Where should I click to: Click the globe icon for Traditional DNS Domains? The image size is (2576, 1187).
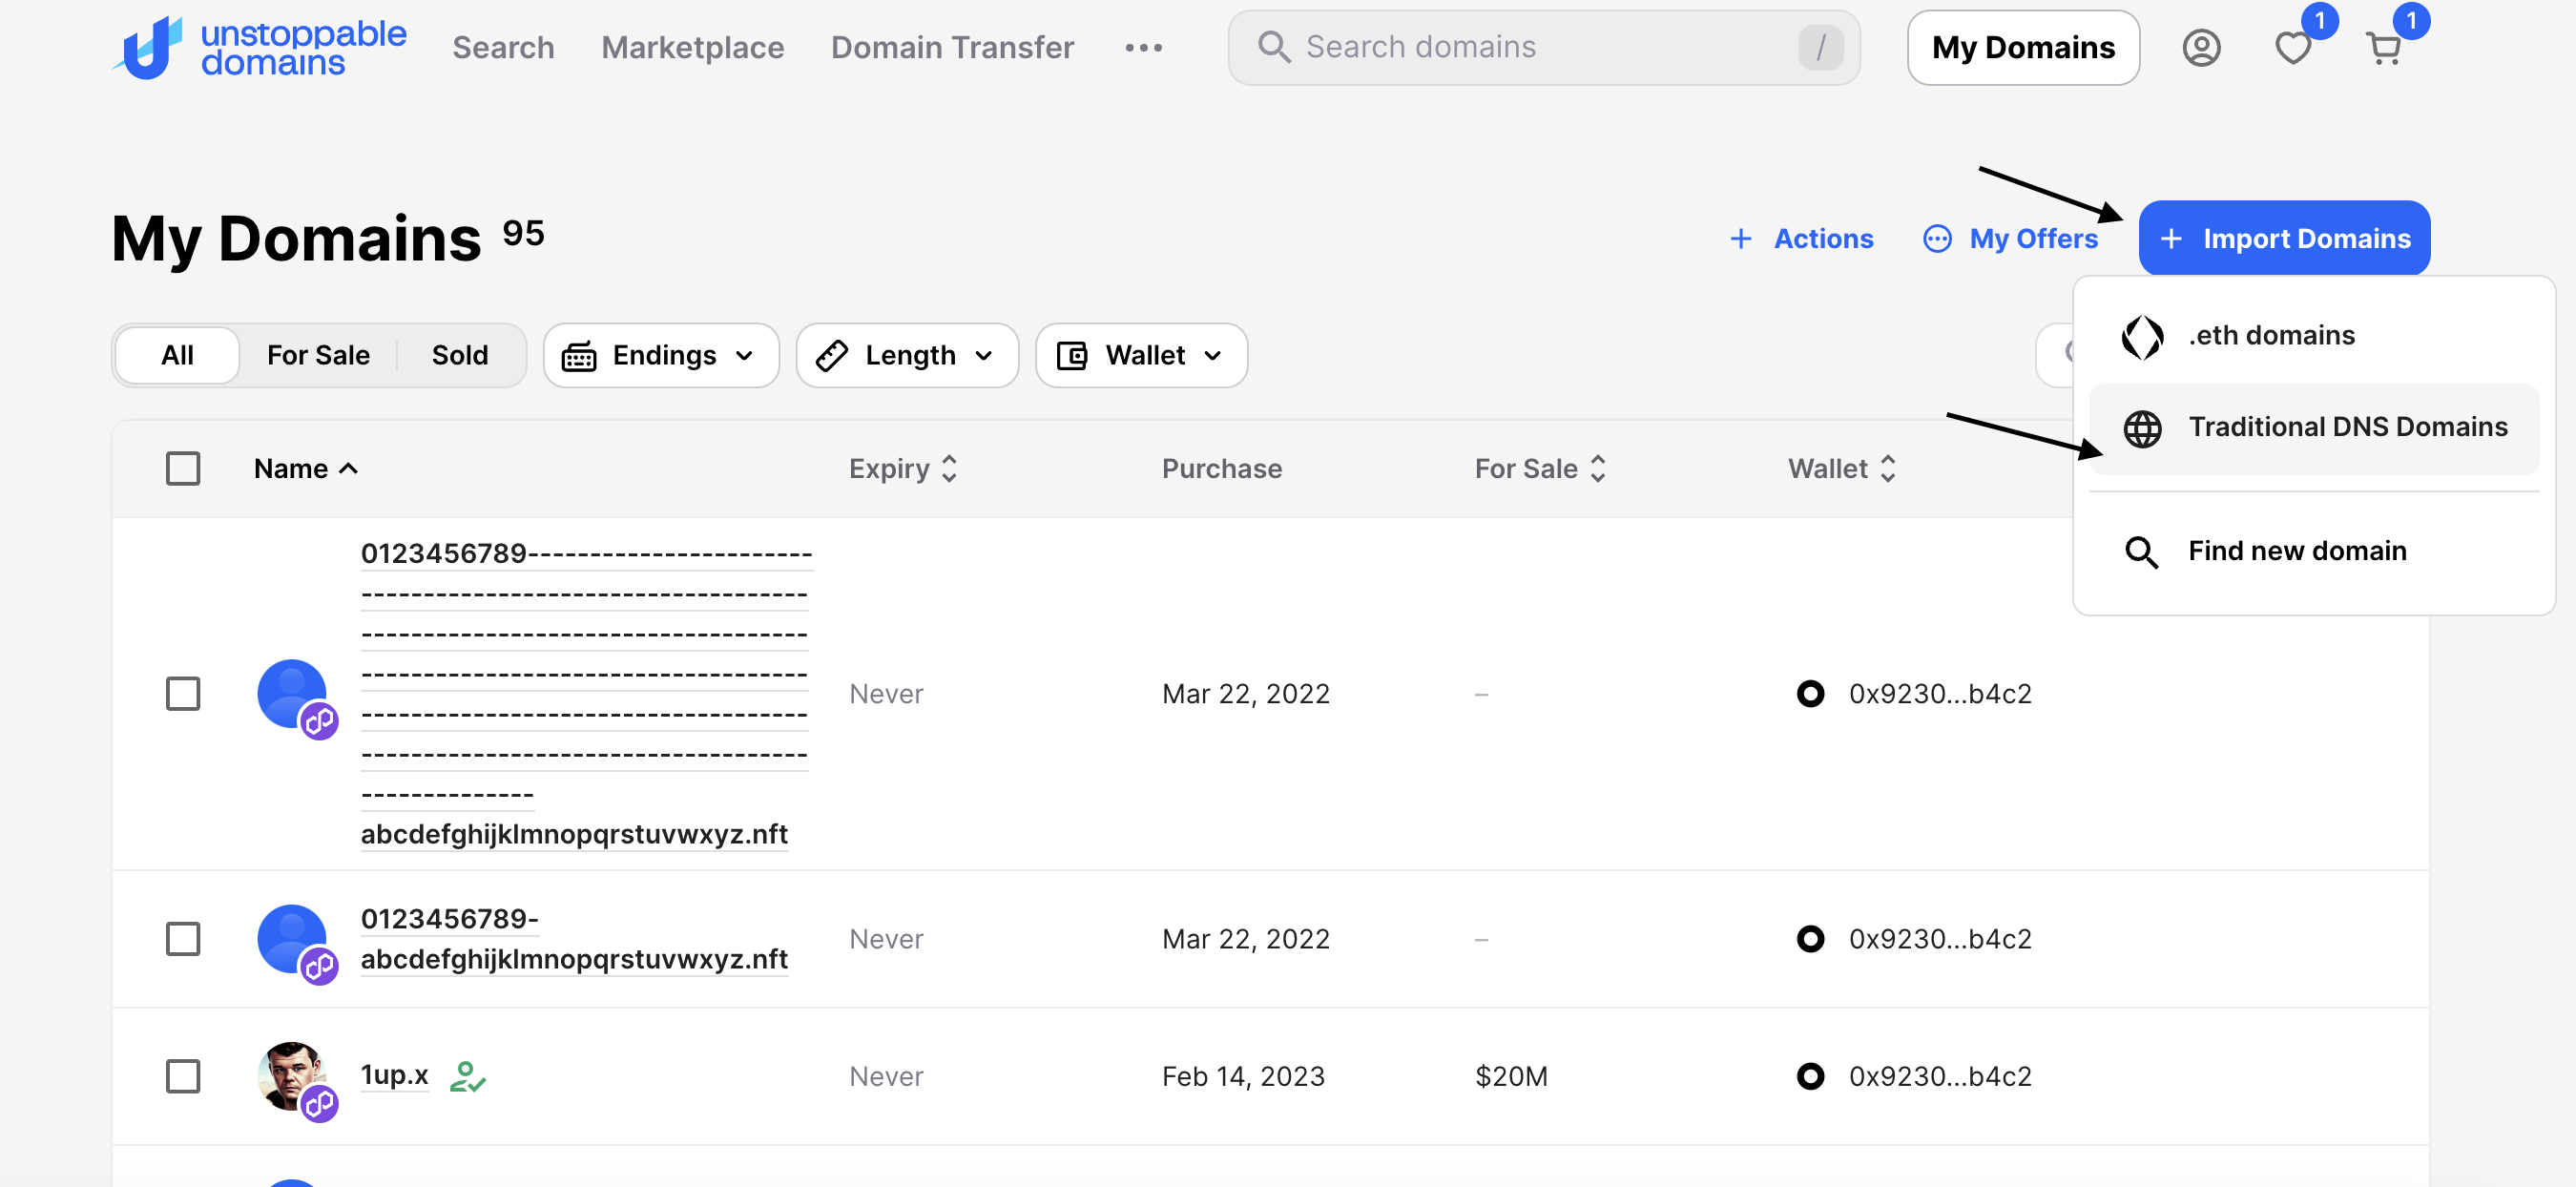tap(2143, 427)
